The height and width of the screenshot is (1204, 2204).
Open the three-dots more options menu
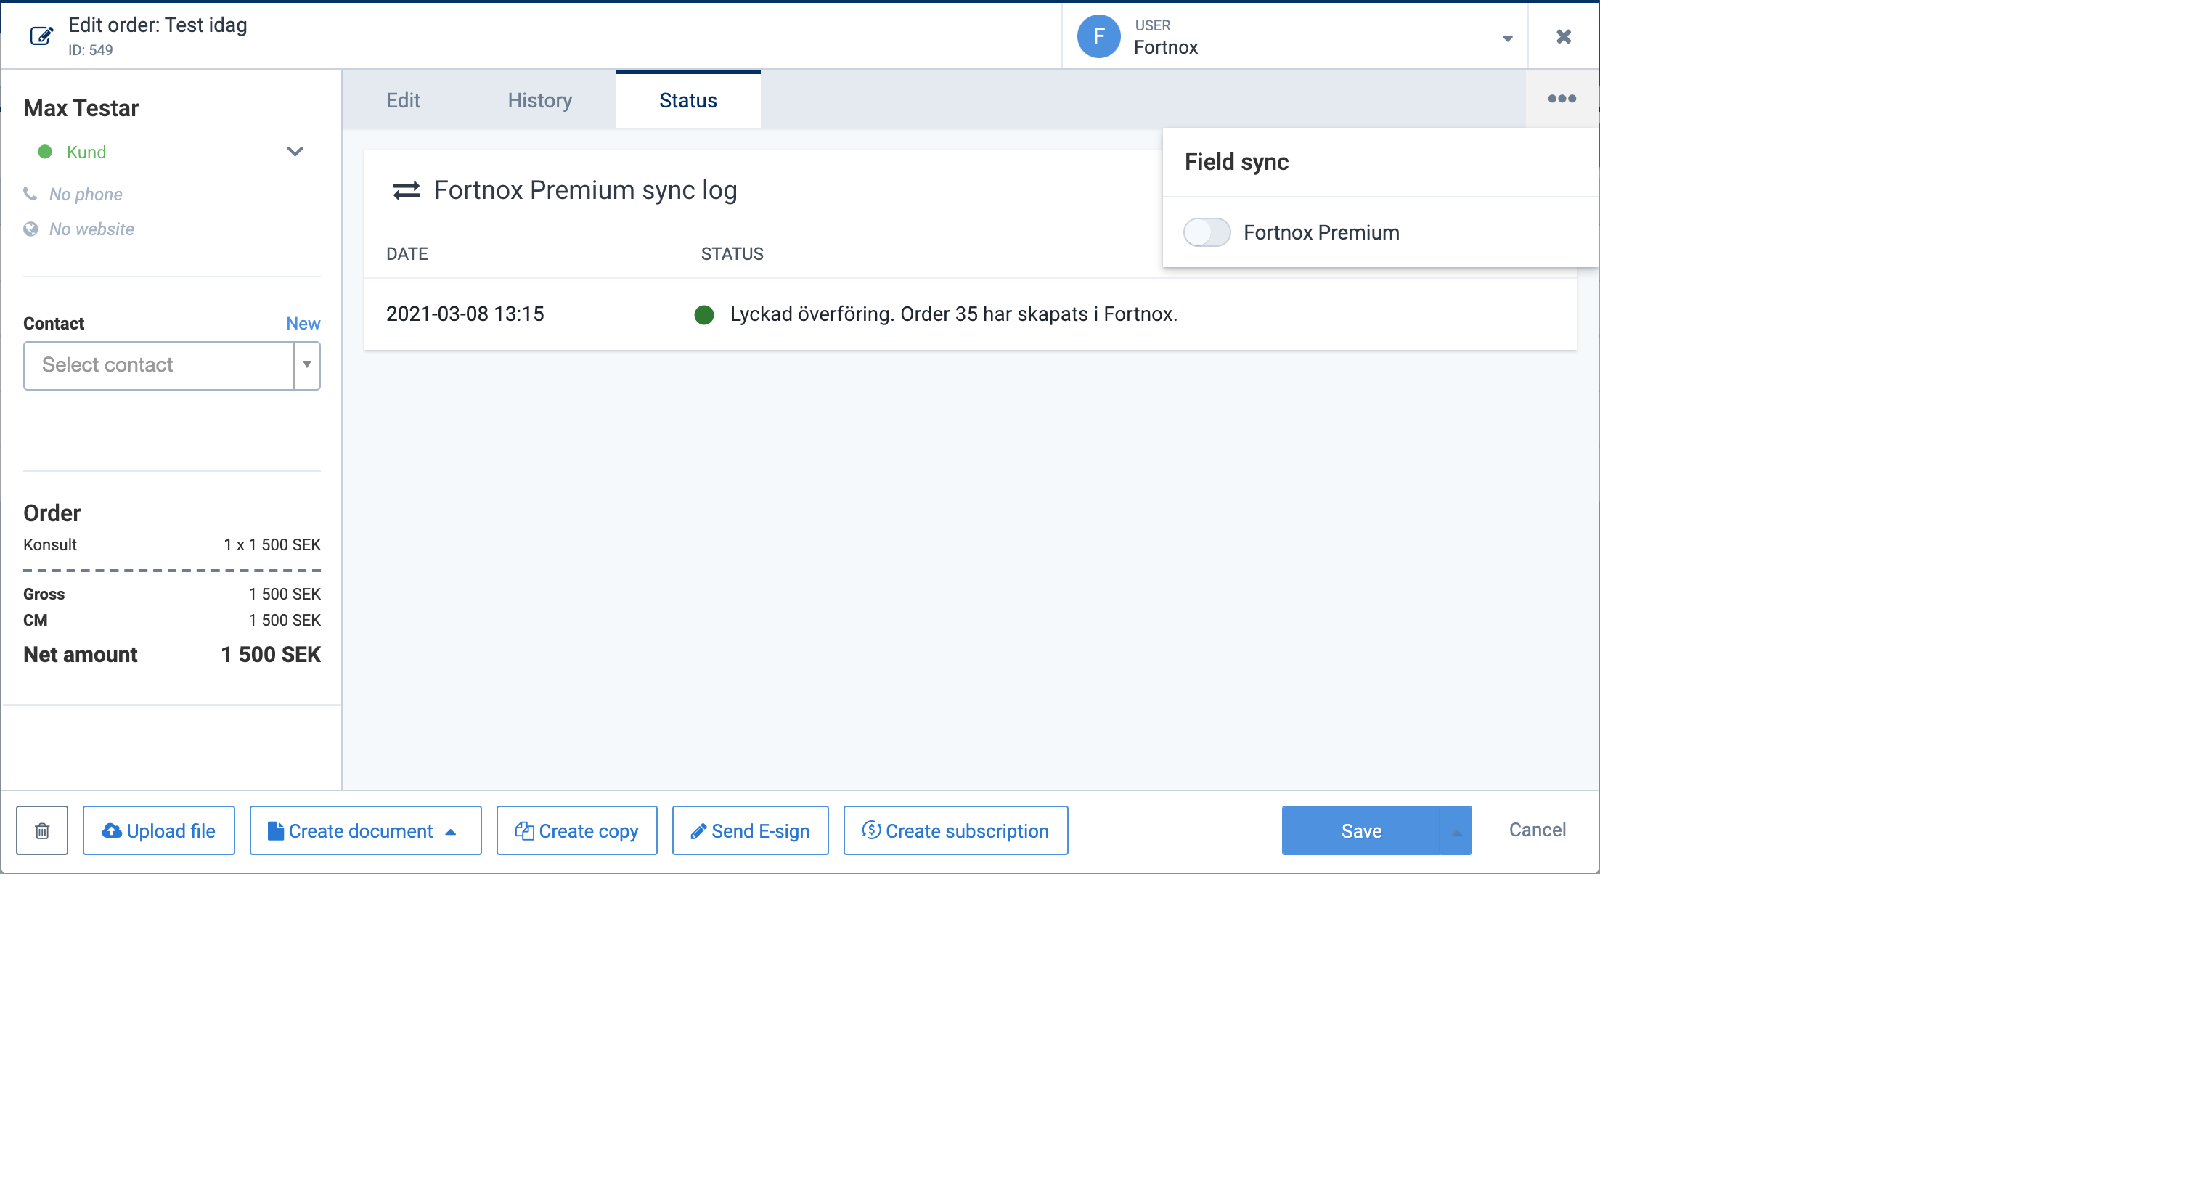(1561, 98)
